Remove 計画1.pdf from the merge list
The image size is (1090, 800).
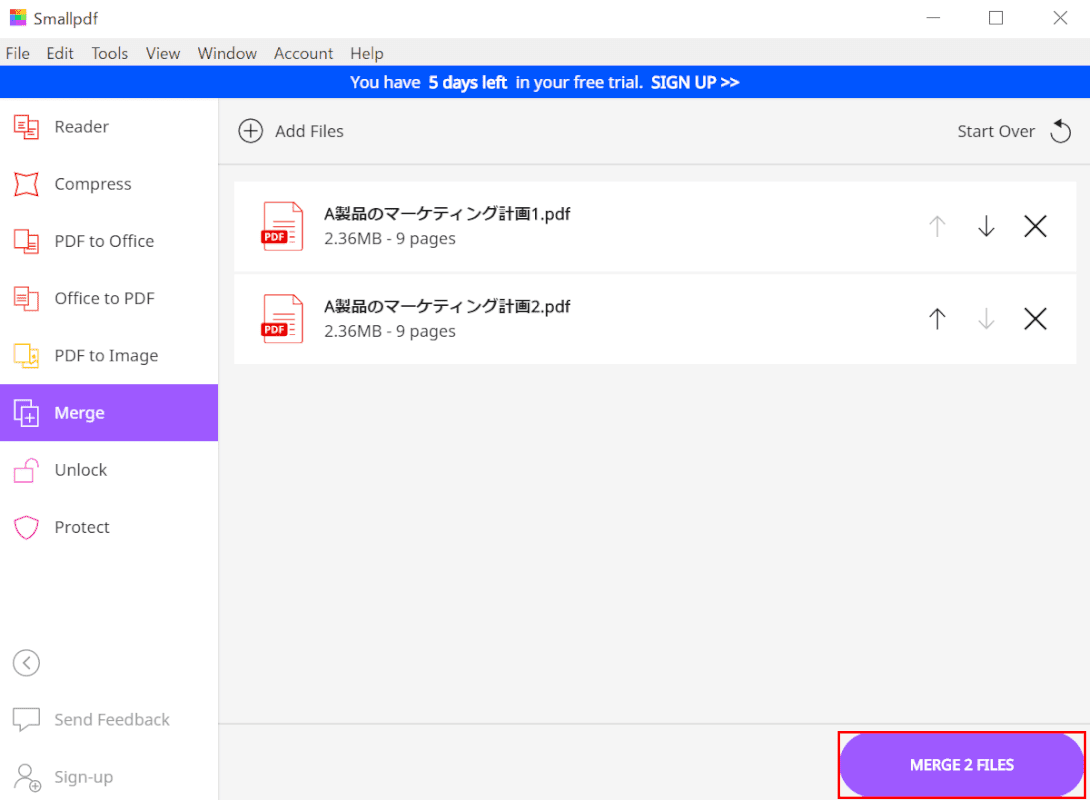(1035, 226)
